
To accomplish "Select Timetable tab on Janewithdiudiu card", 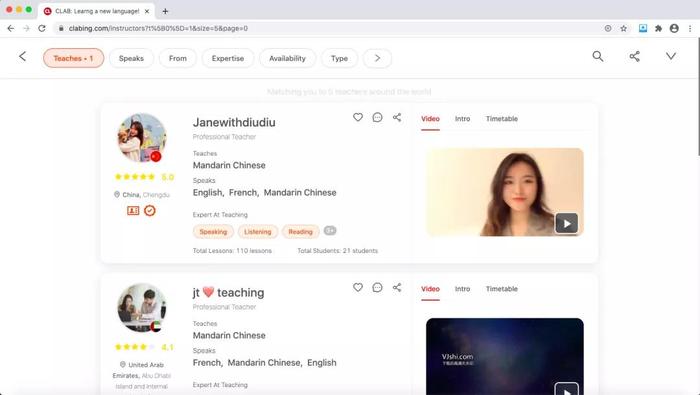I will 502,119.
